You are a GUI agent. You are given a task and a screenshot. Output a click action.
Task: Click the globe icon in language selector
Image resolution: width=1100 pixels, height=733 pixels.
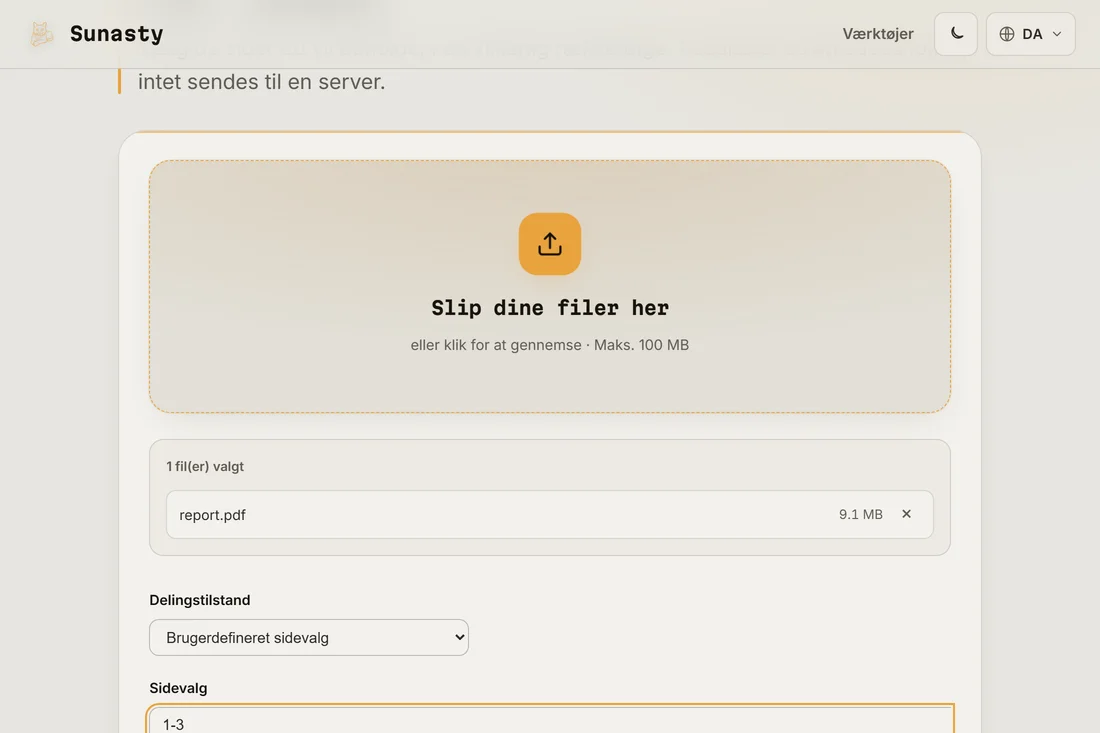click(x=1007, y=34)
